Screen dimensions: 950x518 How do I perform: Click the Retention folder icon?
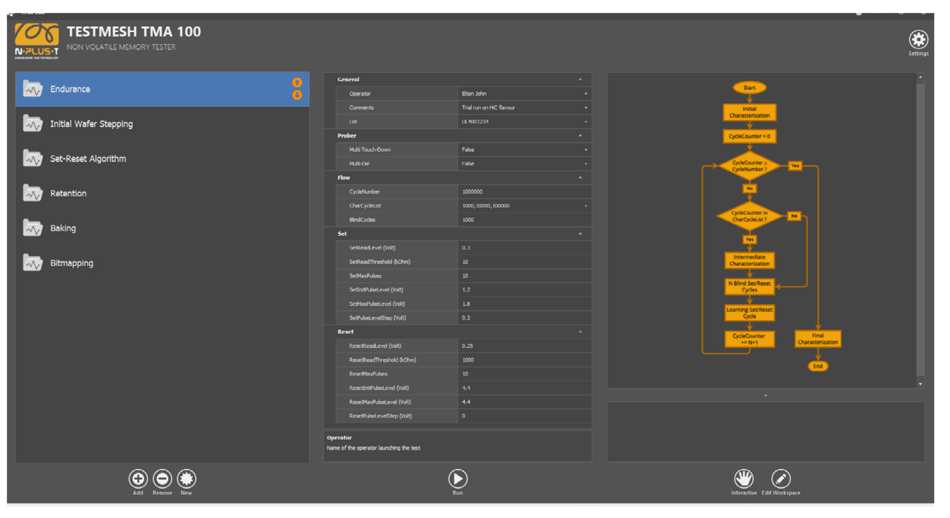coord(32,193)
